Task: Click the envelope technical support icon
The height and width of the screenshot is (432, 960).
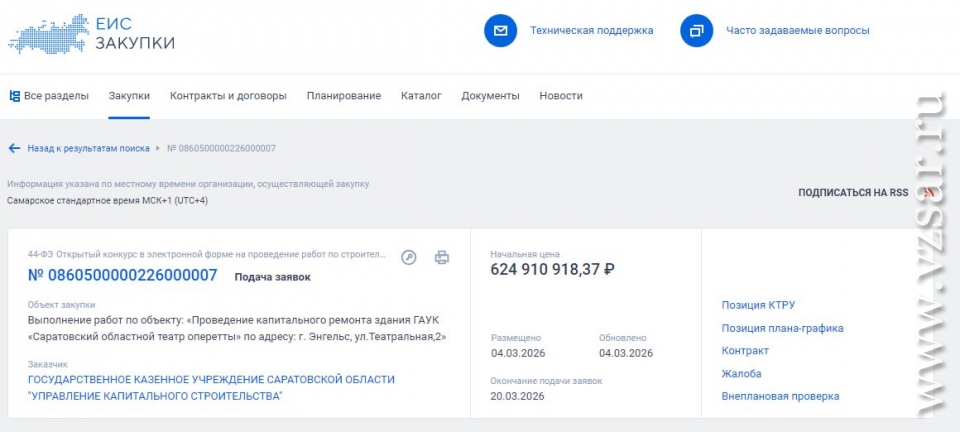Action: tap(500, 31)
